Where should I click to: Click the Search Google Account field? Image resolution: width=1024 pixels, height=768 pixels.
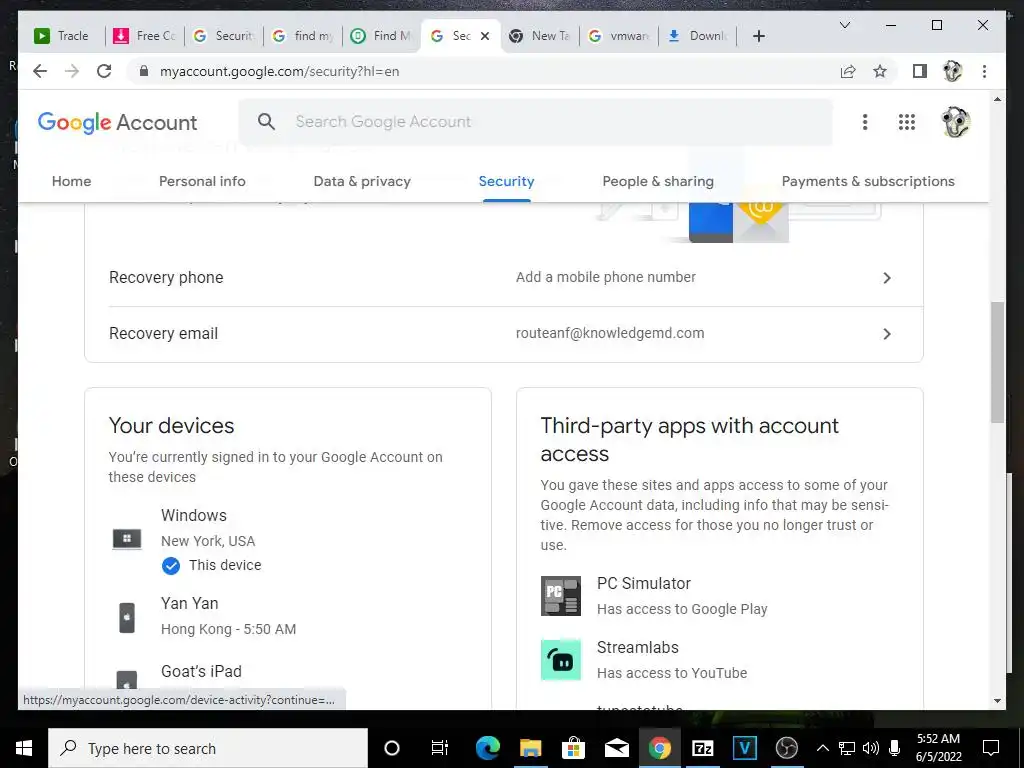click(536, 121)
